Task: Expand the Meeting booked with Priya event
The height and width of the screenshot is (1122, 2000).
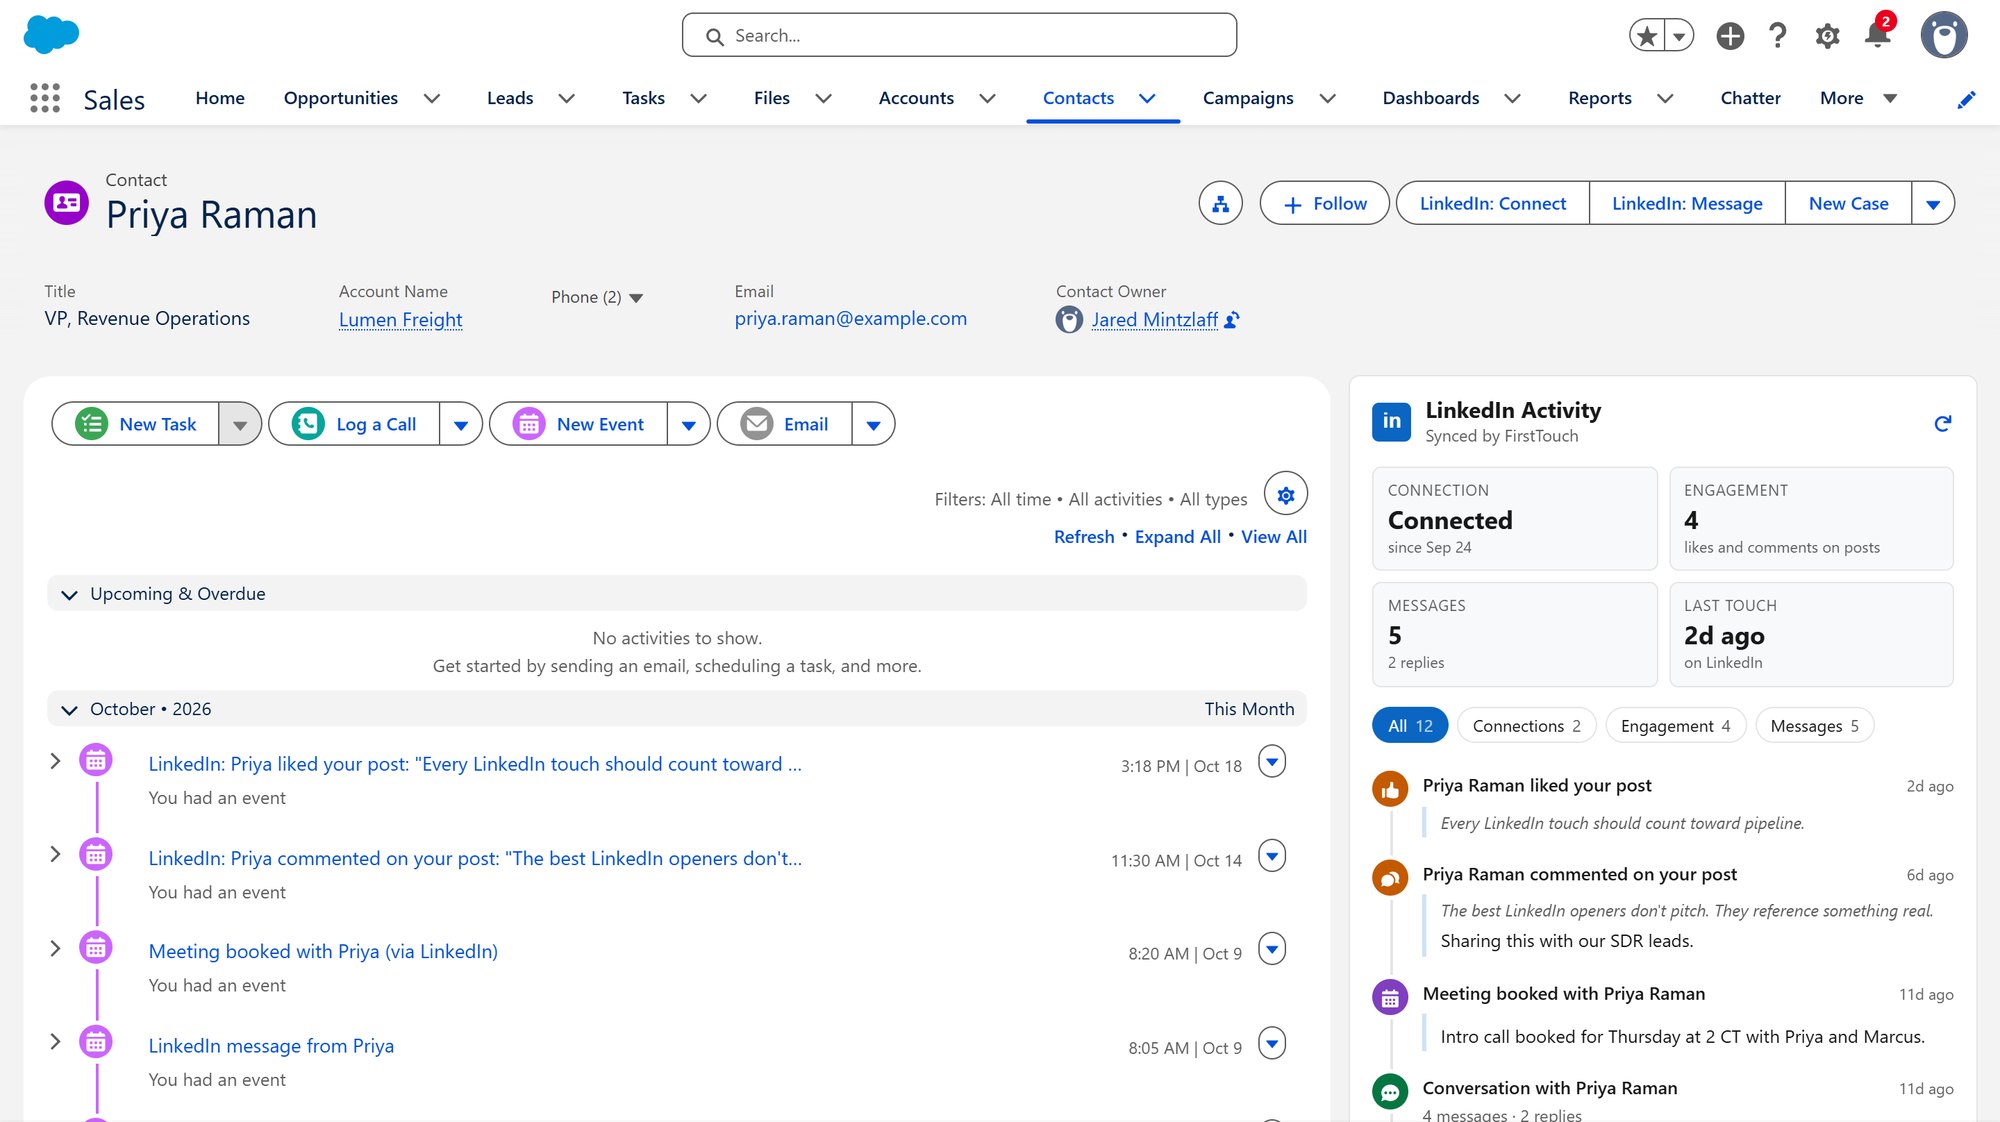Action: 56,948
